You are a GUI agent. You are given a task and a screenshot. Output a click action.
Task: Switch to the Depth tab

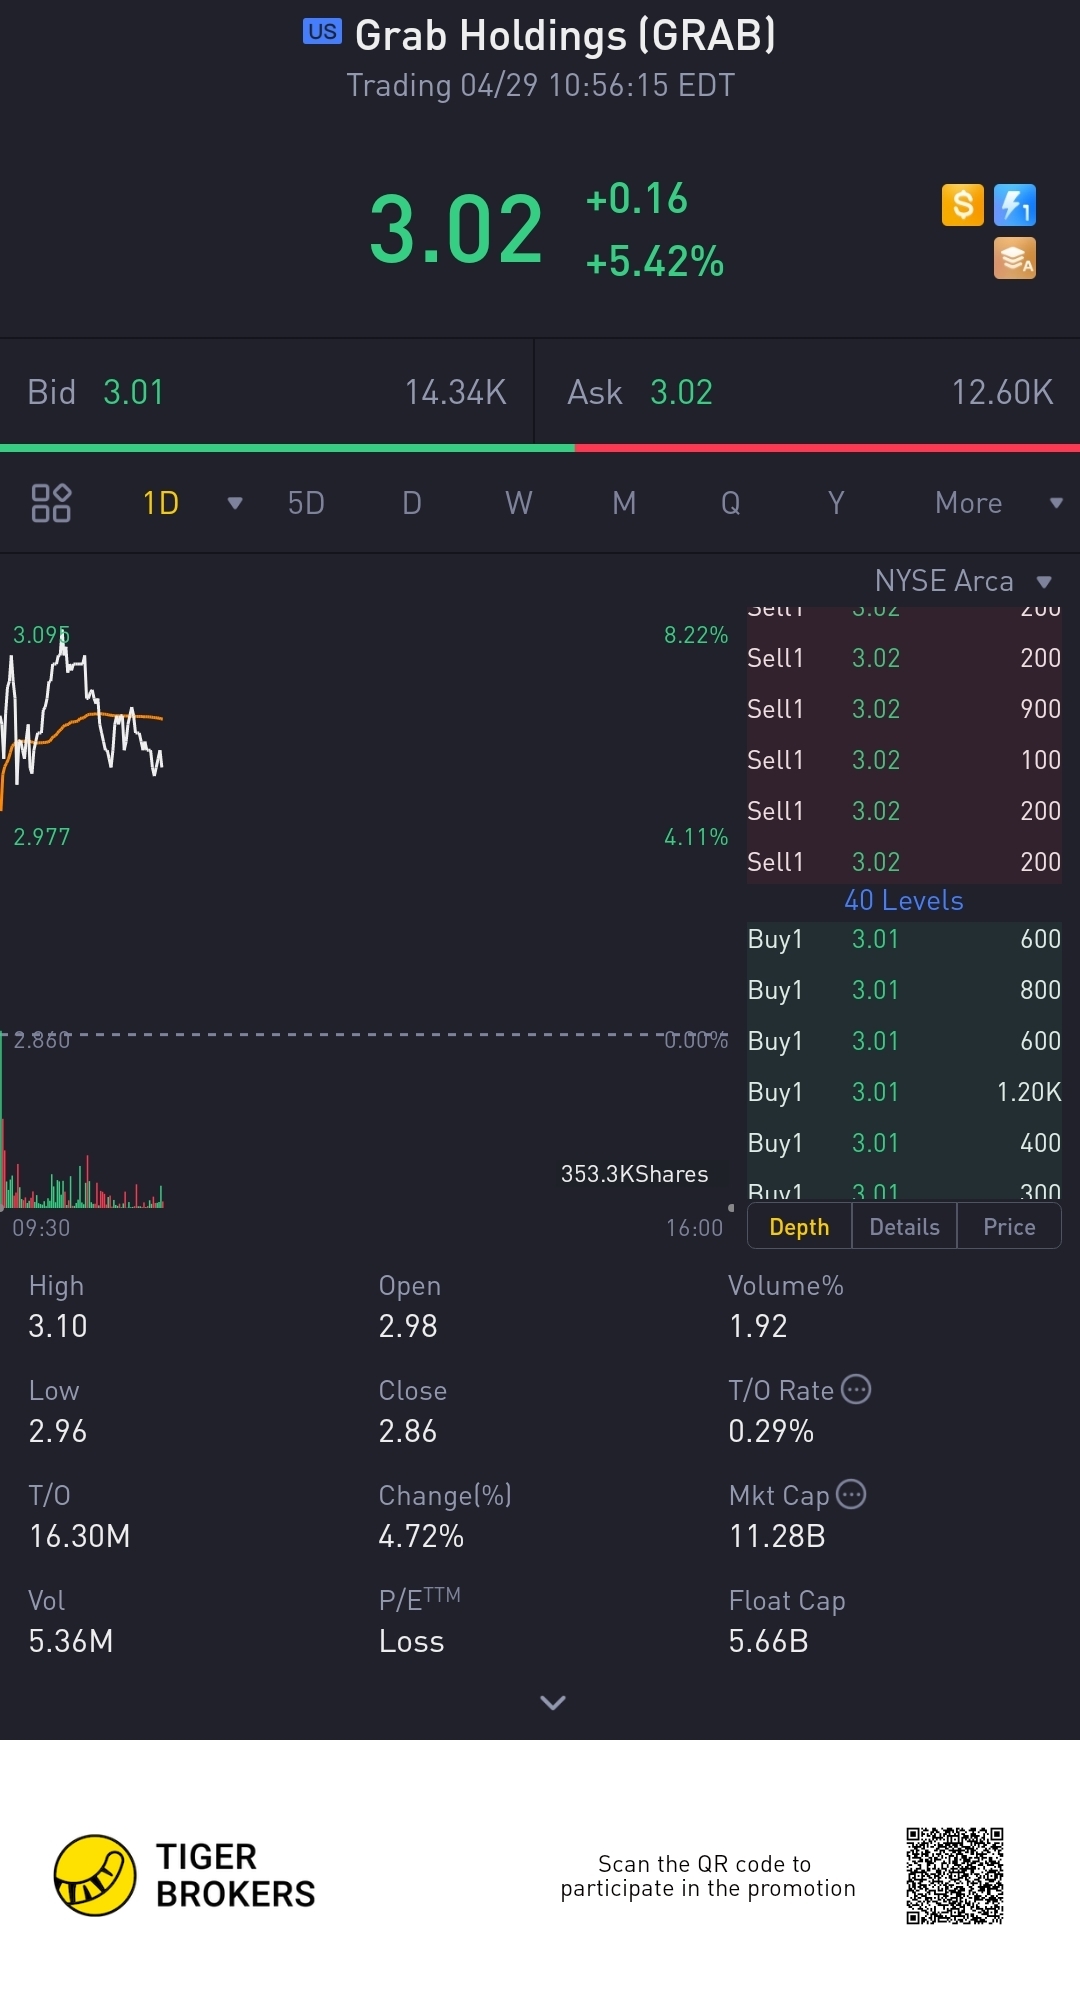(799, 1227)
